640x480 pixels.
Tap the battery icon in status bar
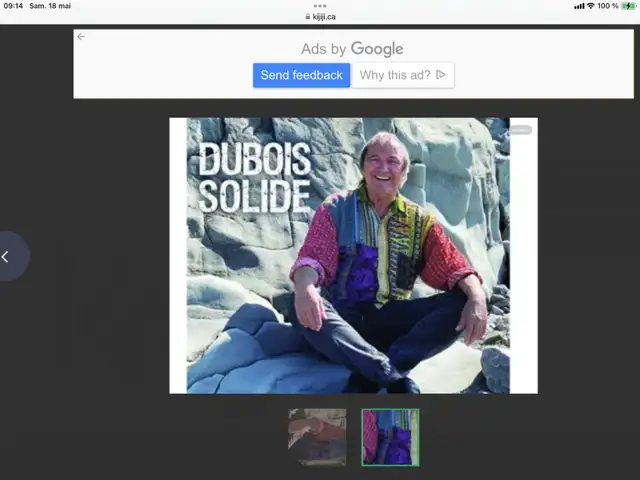628,6
